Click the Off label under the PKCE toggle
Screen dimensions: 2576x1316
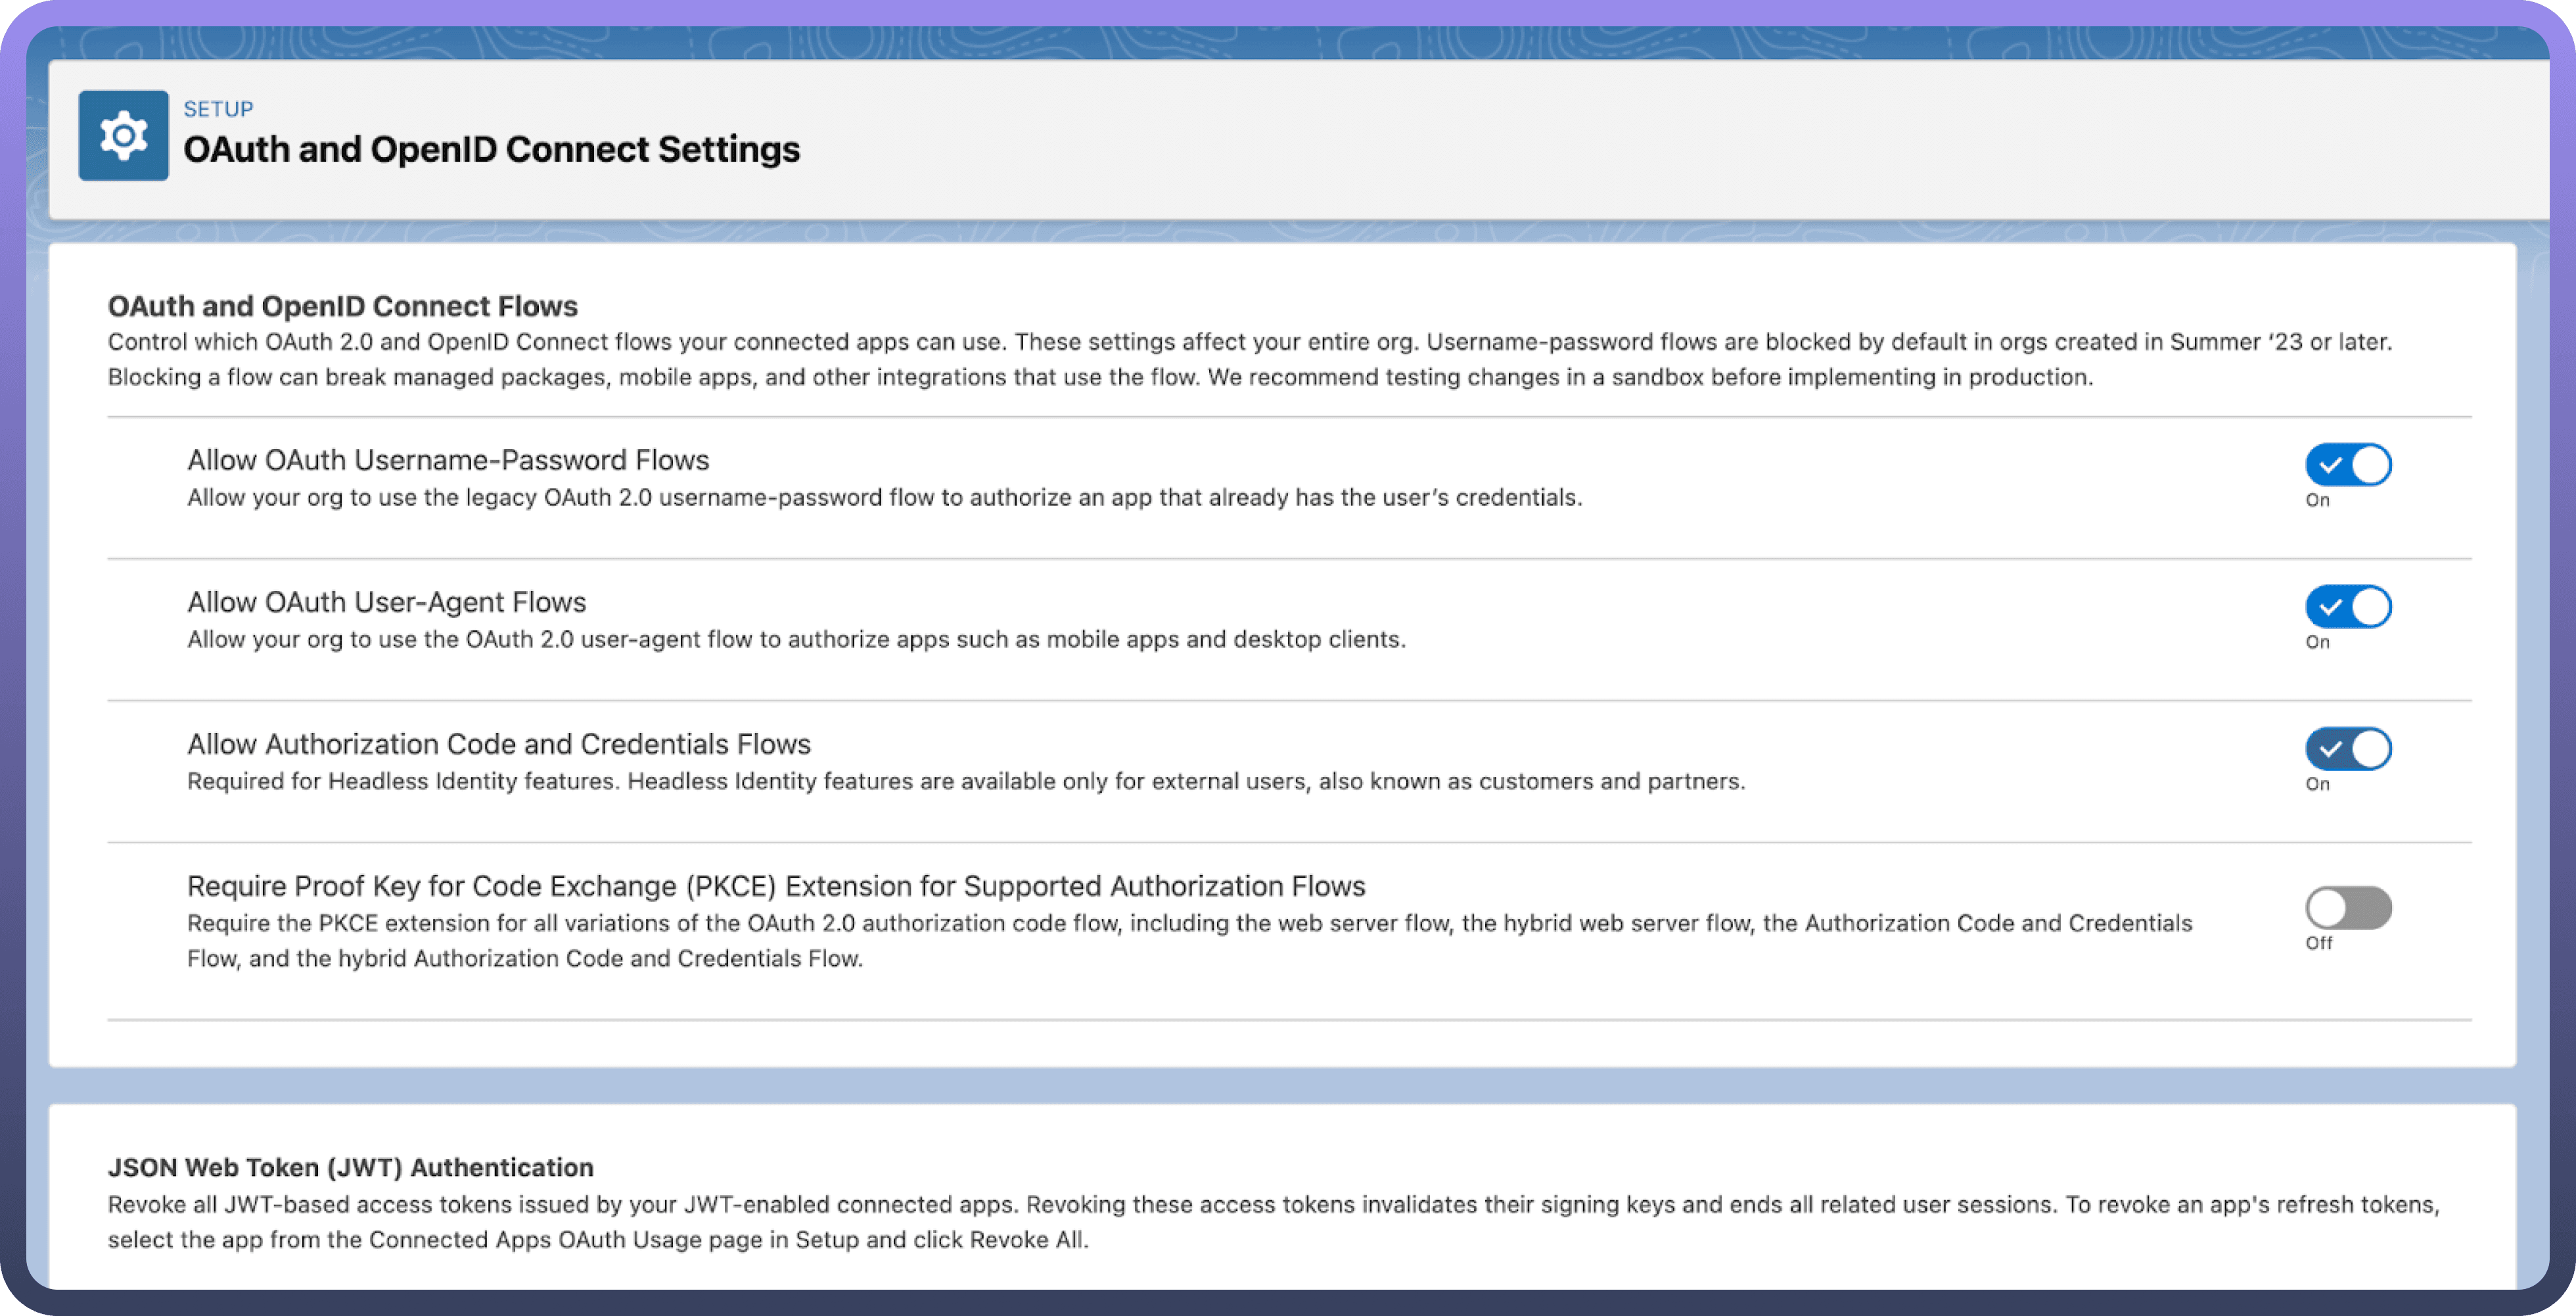click(2318, 943)
